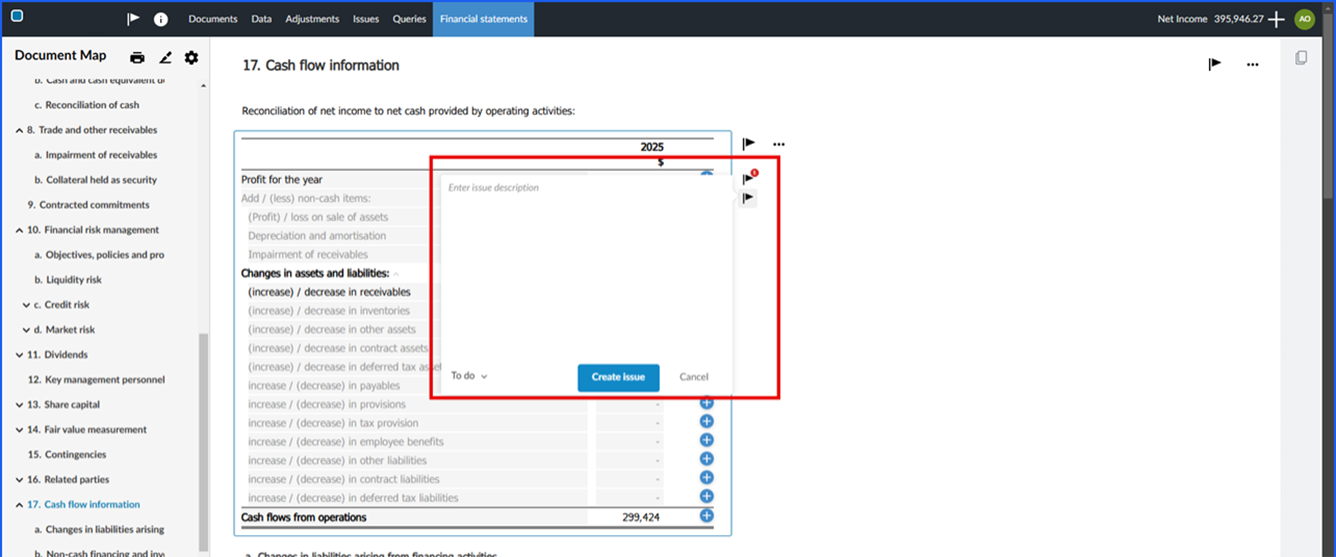Go to 12. Key management personnel

(96, 380)
